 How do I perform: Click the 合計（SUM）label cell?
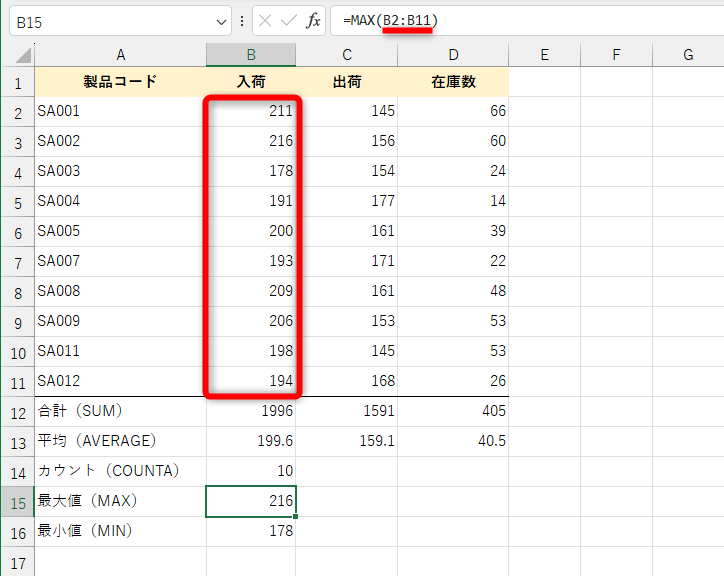point(121,411)
